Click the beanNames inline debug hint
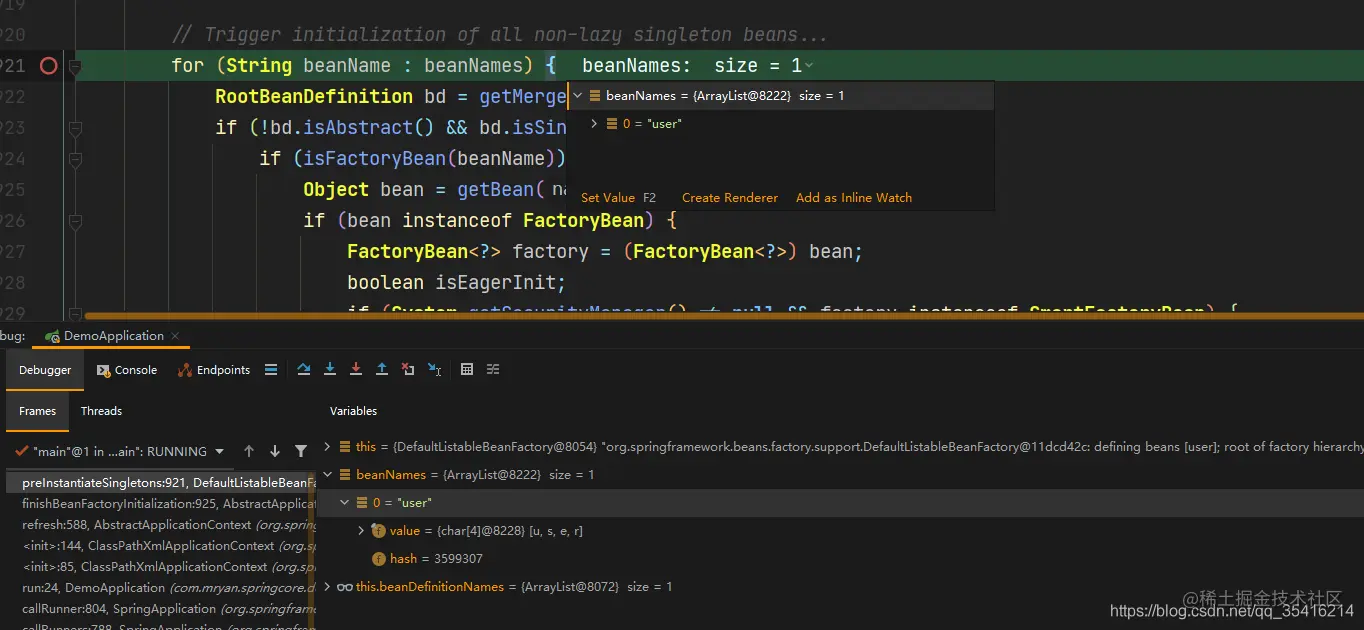The image size is (1364, 630). (697, 66)
